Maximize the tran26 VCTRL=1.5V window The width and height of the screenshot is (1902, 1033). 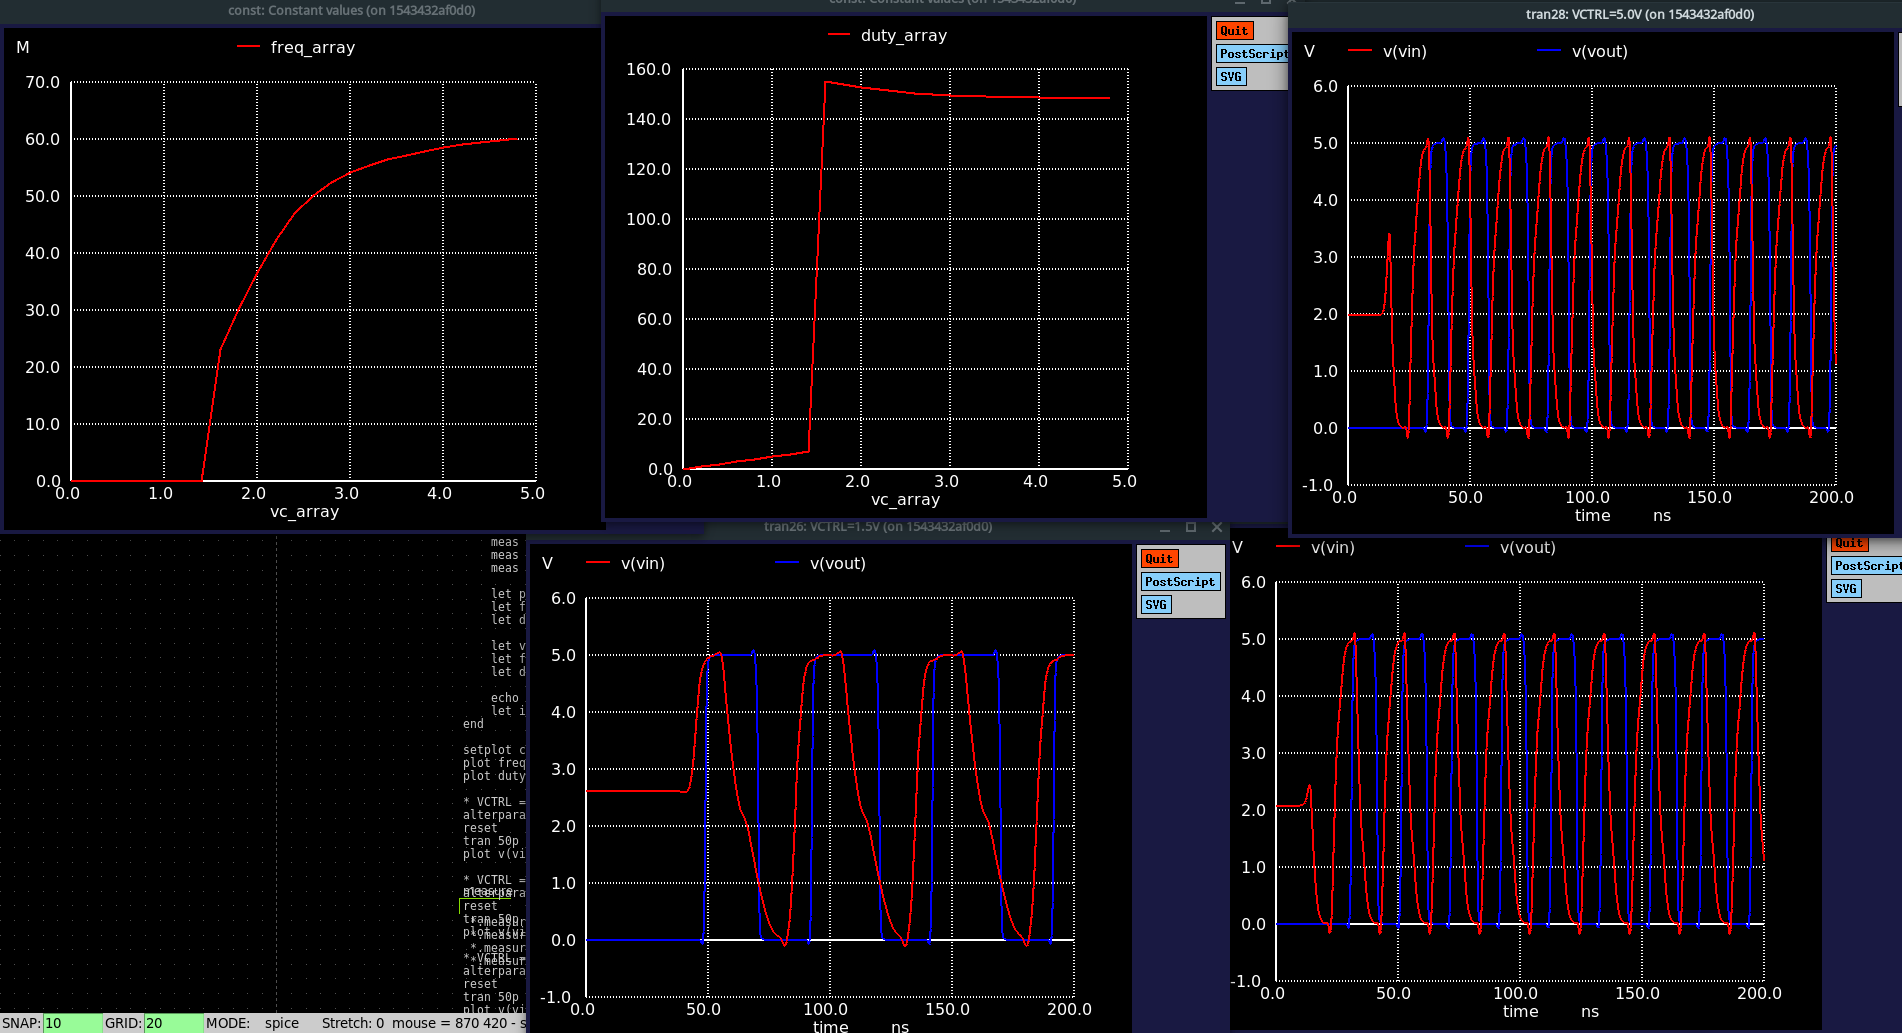[1191, 527]
